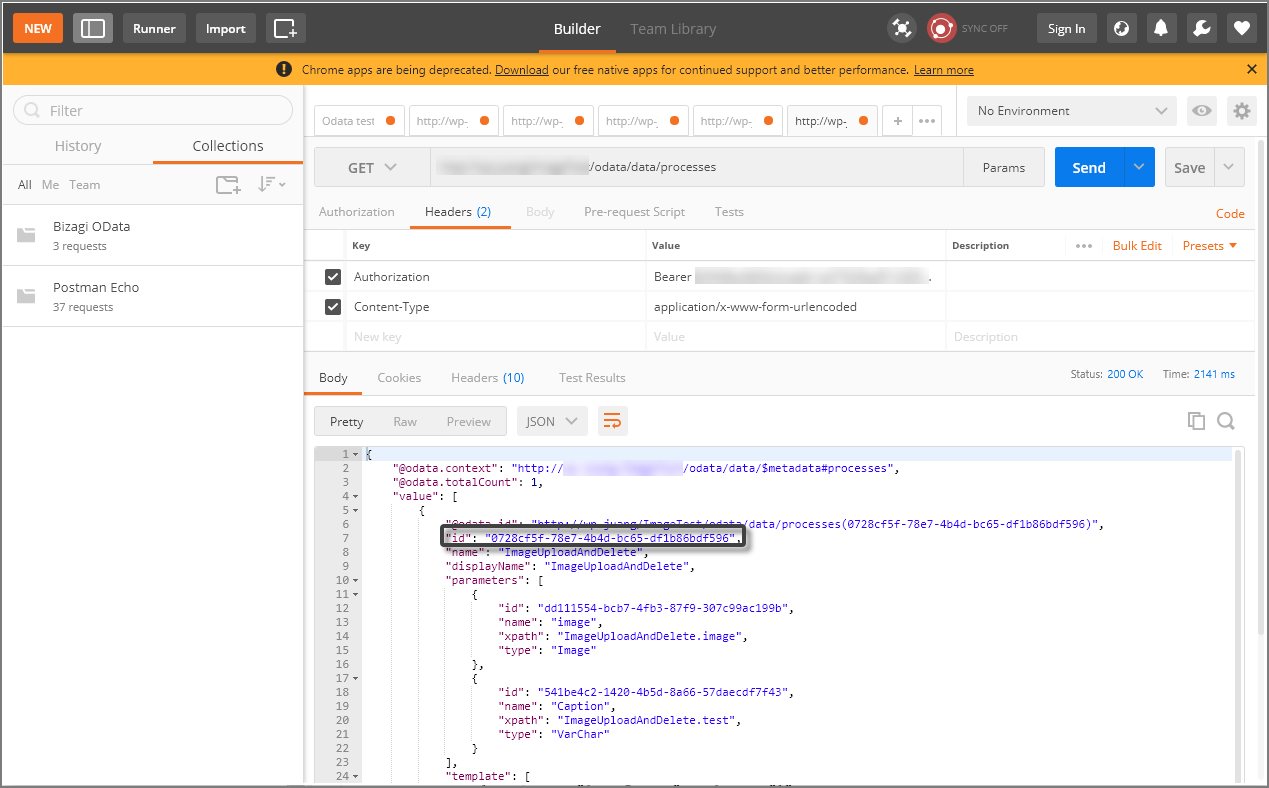
Task: Open Send options dropdown arrow
Action: tap(1139, 167)
